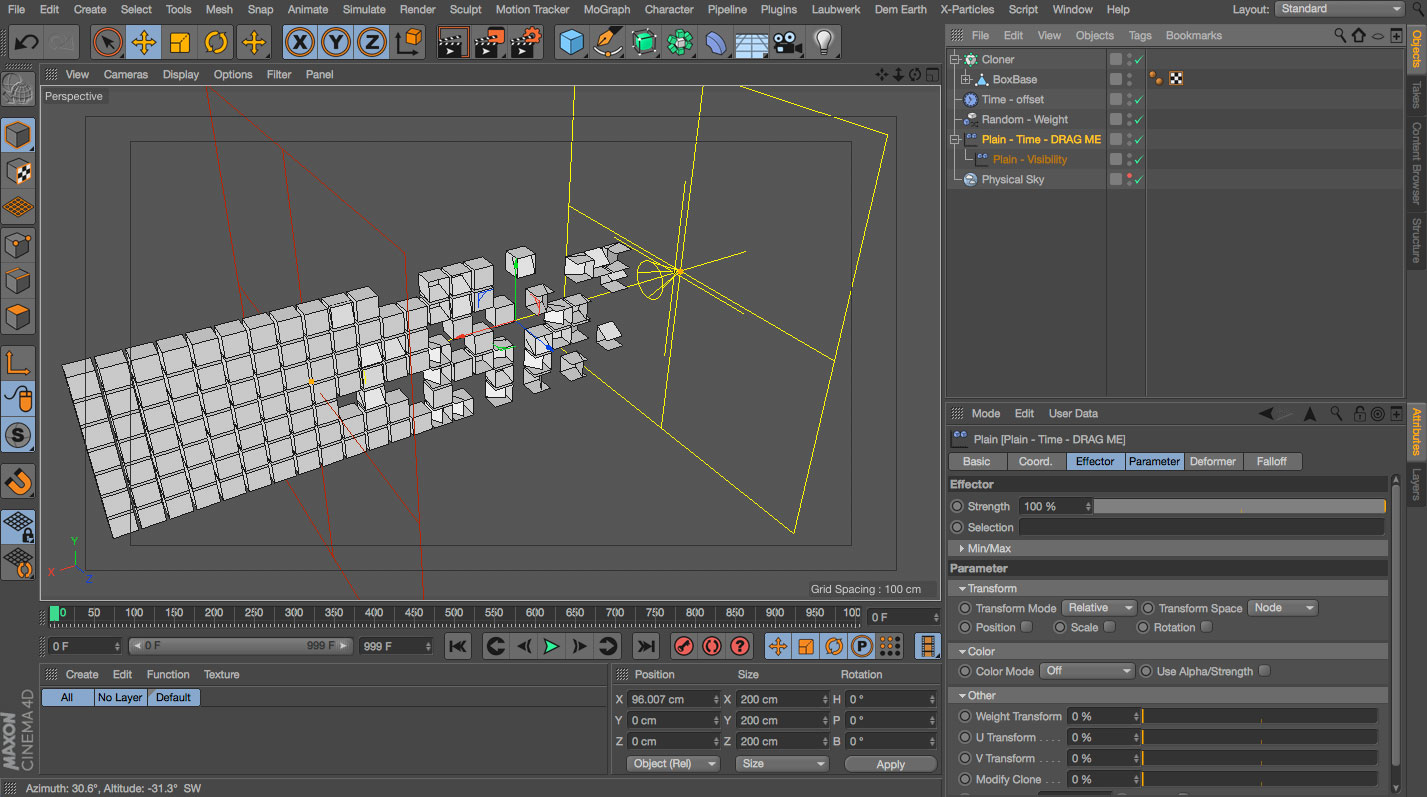
Task: Open Layout Standard dropdown
Action: click(x=1340, y=9)
